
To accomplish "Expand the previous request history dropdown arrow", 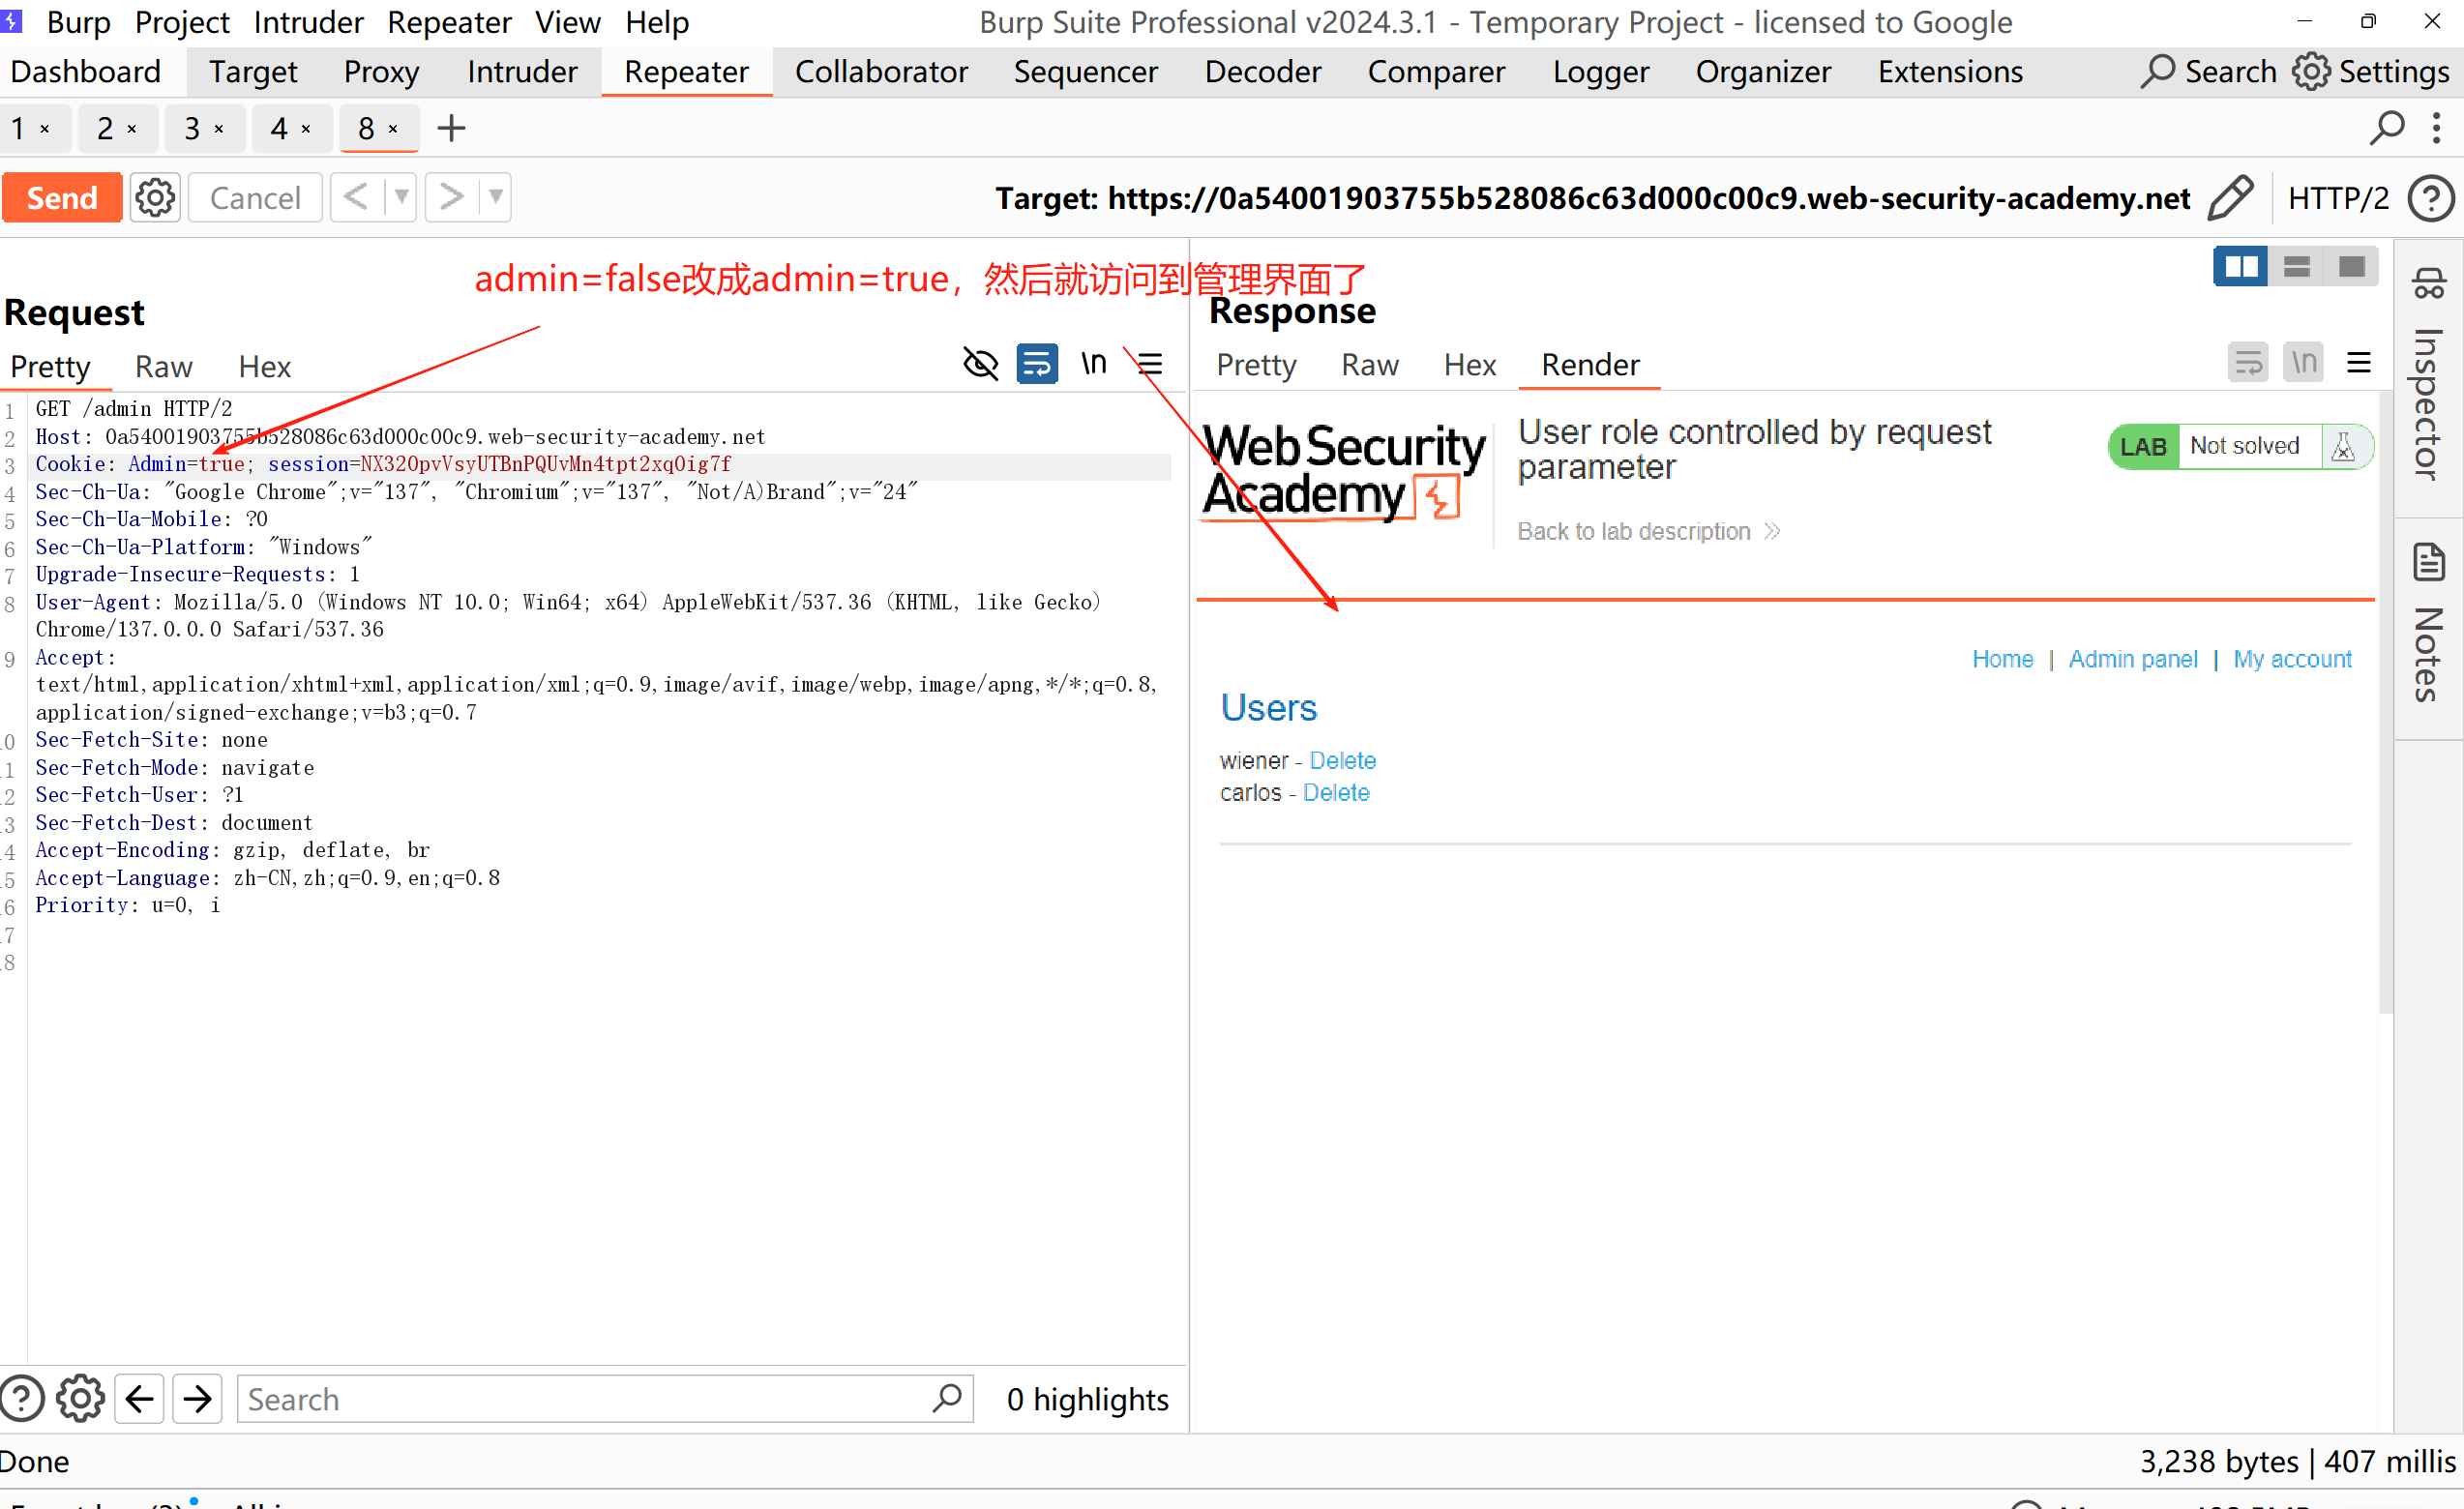I will pyautogui.click(x=401, y=197).
